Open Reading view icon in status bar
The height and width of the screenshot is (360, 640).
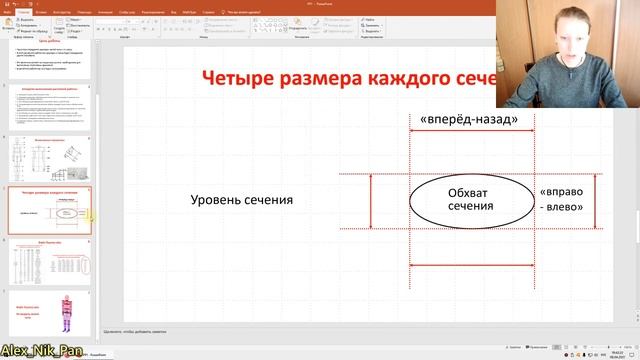click(x=576, y=347)
